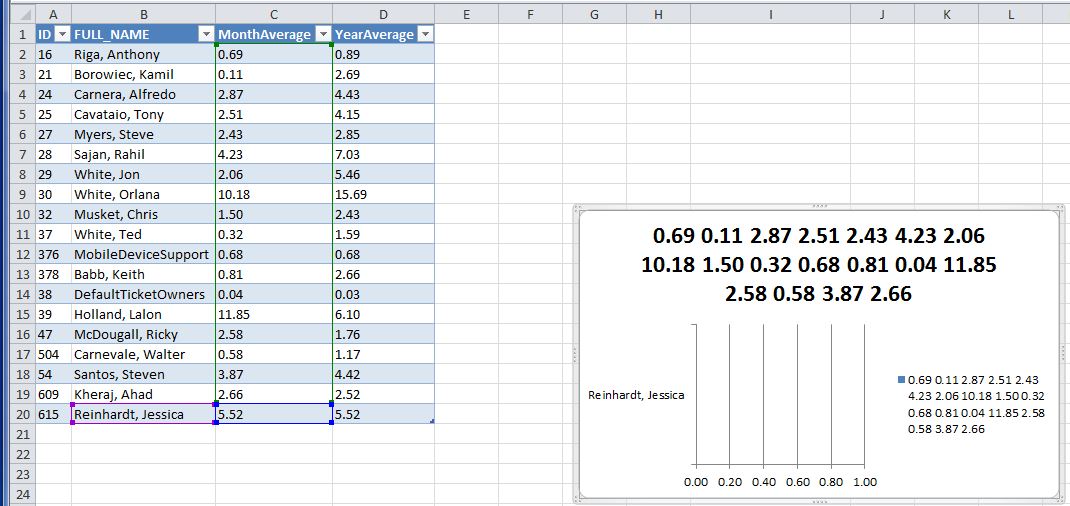Click cell with MobileDeviceSupport
Viewport: 1070px width, 506px height.
point(143,254)
